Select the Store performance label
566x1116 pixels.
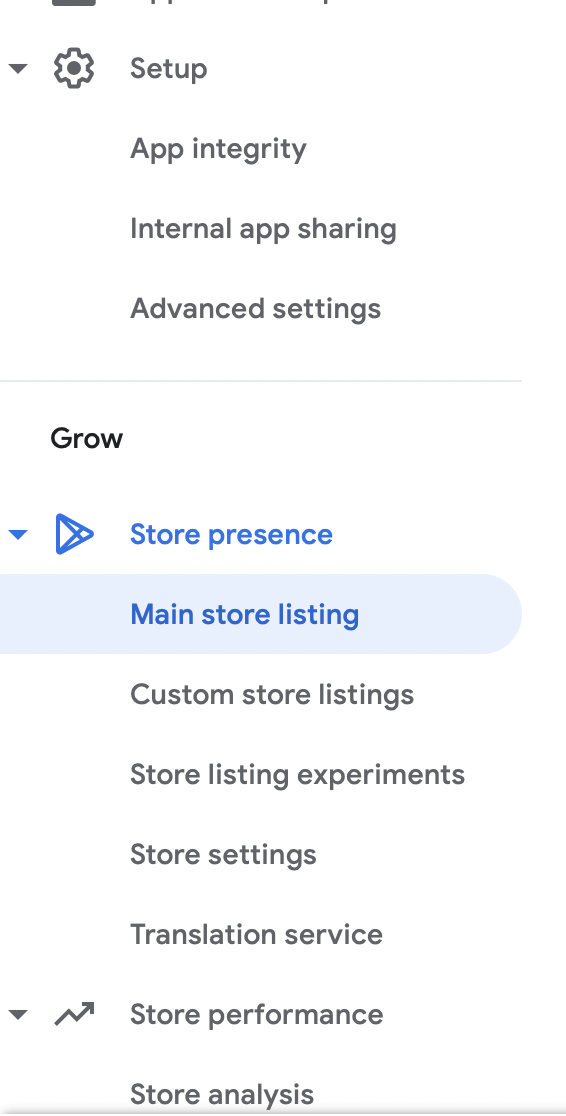(x=256, y=1015)
